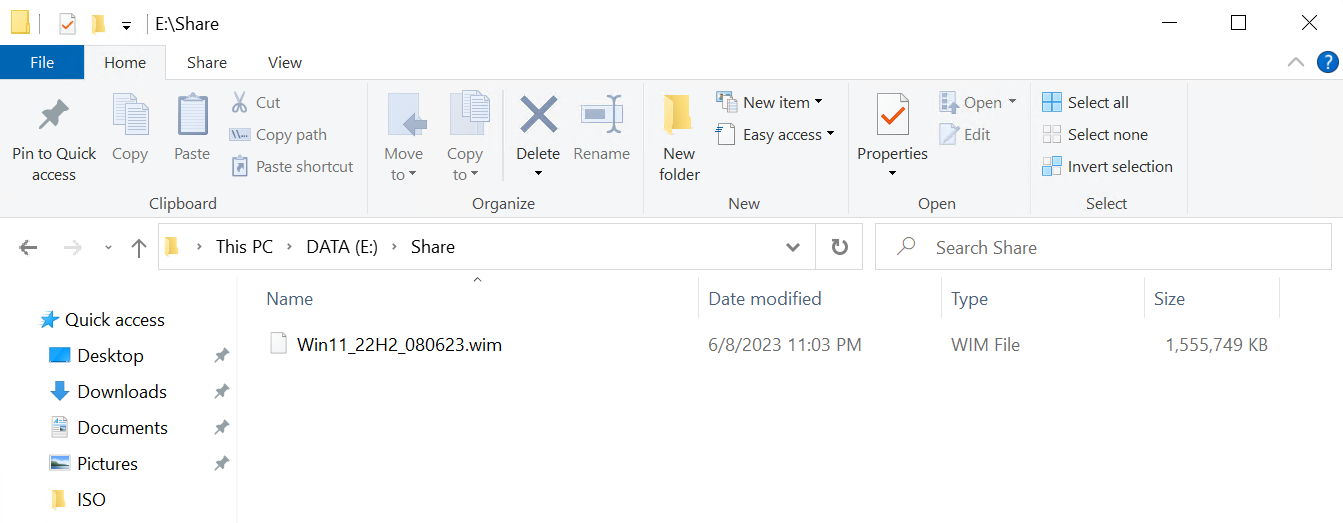Select Quick access in navigation pane
The image size is (1343, 523).
(x=115, y=320)
